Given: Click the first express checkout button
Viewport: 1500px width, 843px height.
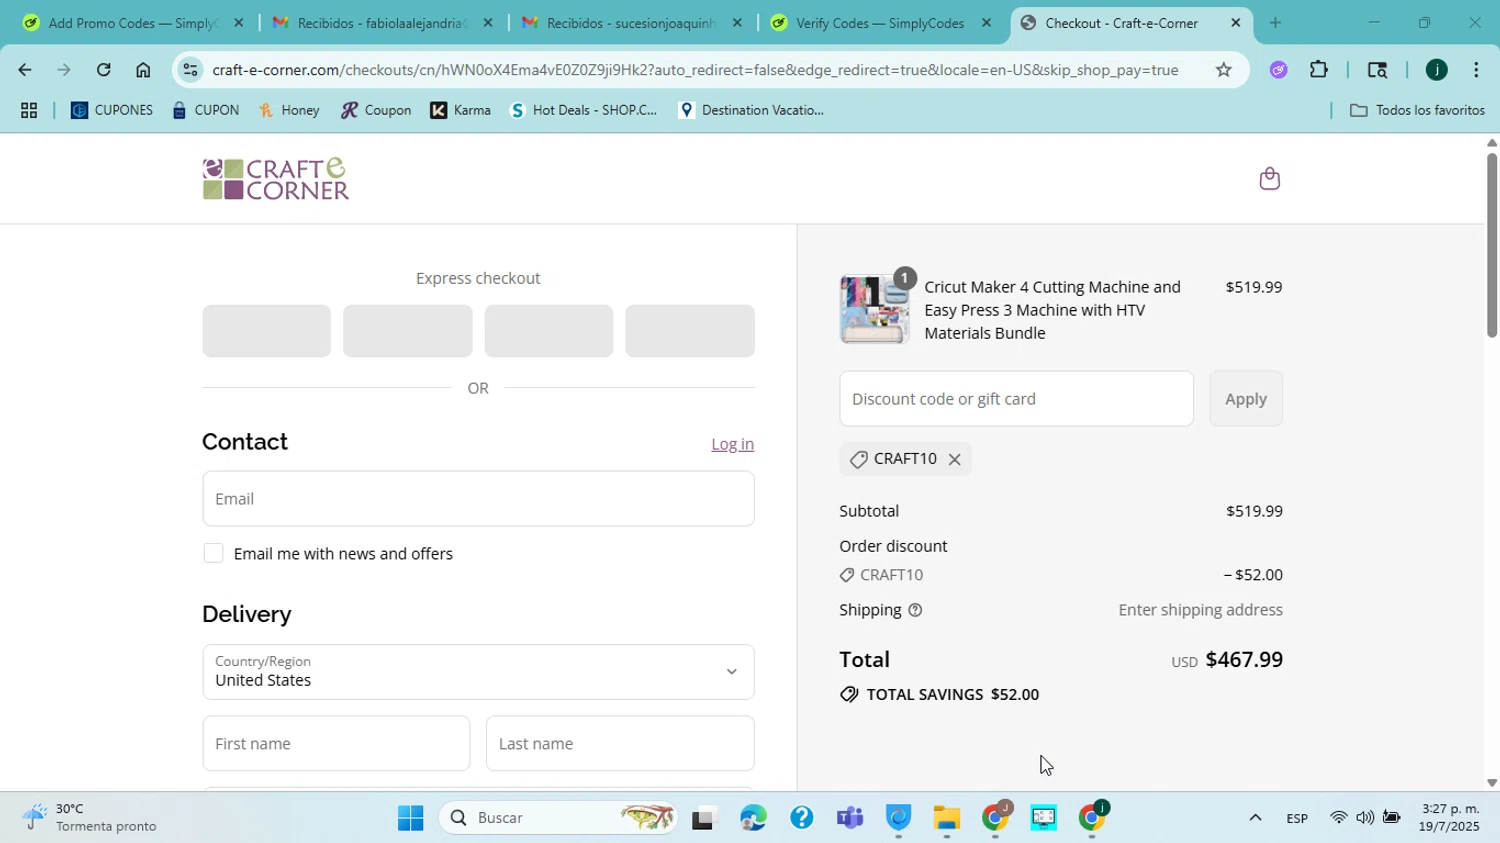Looking at the screenshot, I should tap(266, 331).
